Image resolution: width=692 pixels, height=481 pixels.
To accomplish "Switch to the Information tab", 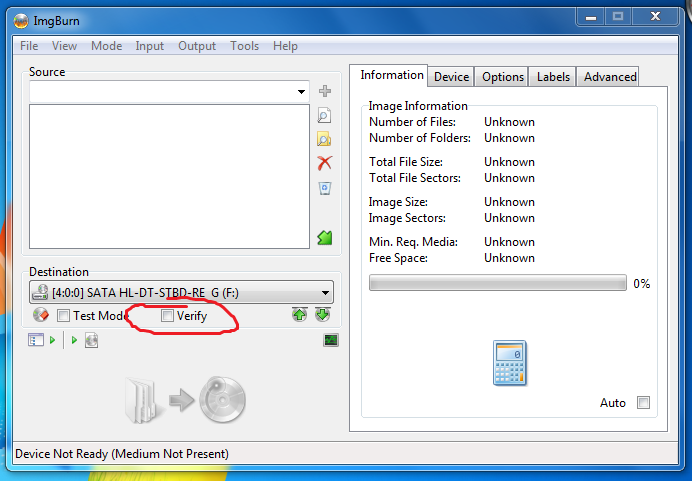I will [391, 75].
